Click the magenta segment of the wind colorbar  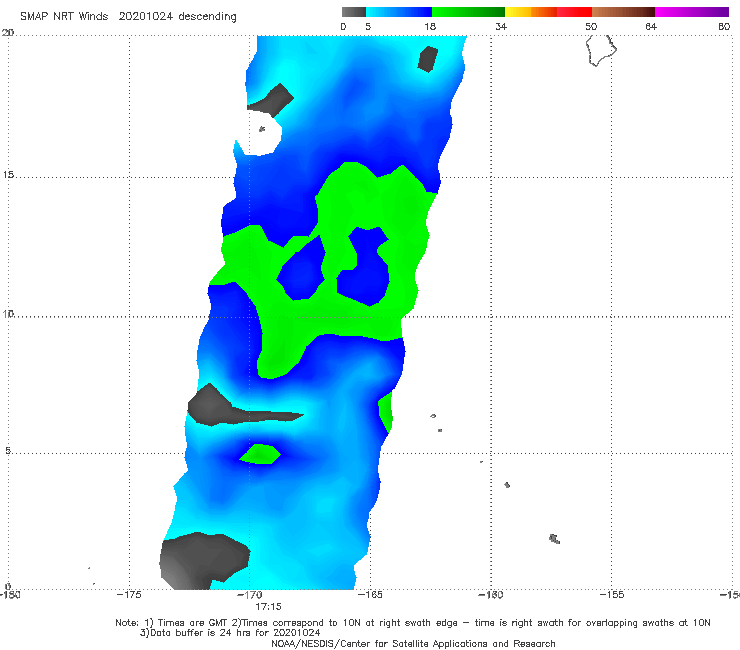tap(692, 12)
